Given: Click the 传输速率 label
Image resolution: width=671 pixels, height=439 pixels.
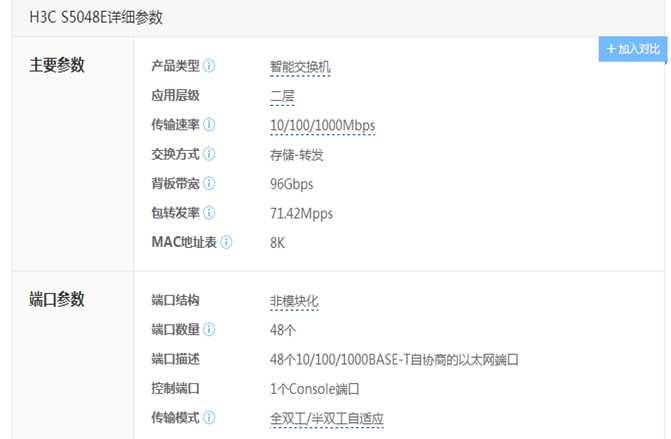Looking at the screenshot, I should pos(175,125).
